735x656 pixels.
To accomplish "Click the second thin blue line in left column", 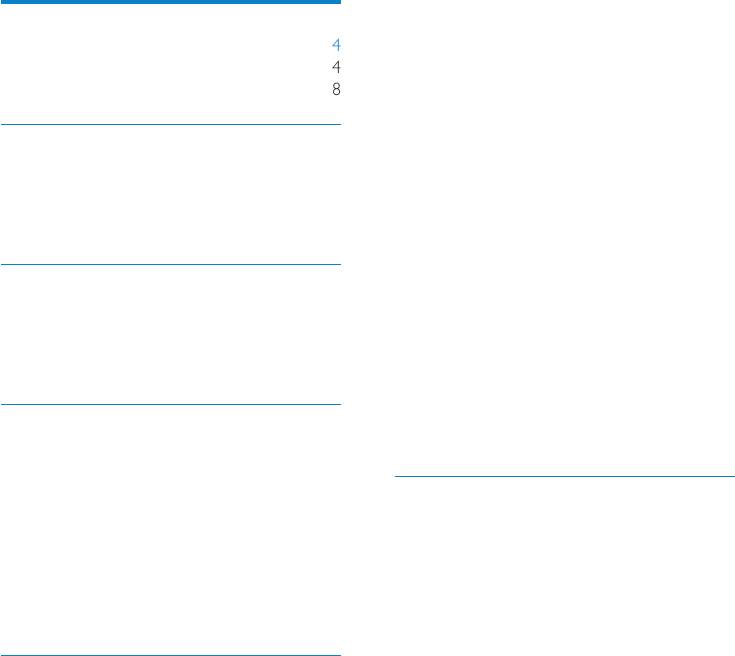I will [171, 264].
